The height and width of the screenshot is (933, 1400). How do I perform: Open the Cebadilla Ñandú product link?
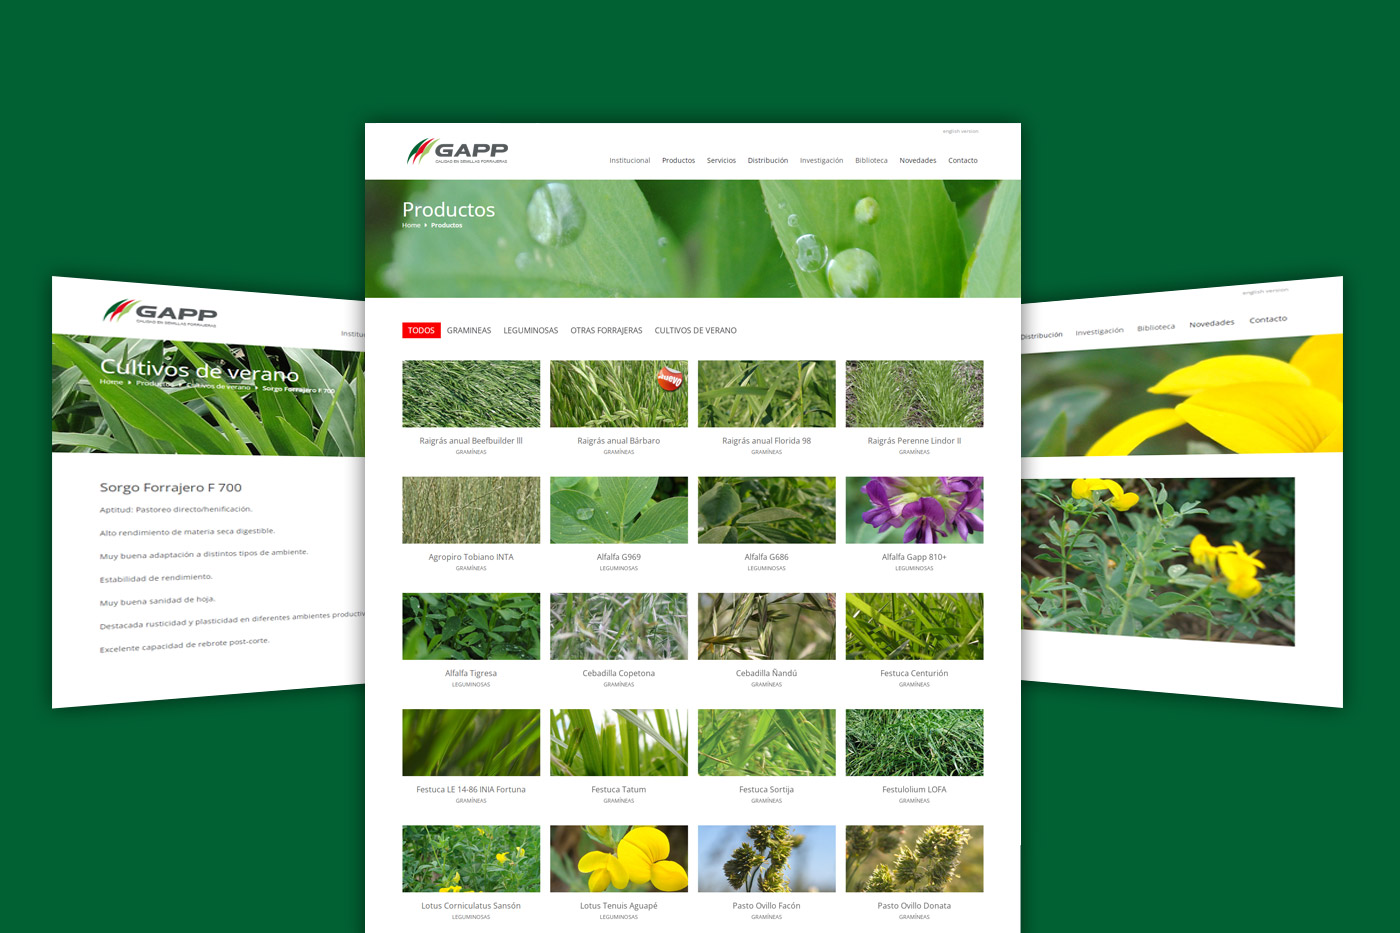766,674
